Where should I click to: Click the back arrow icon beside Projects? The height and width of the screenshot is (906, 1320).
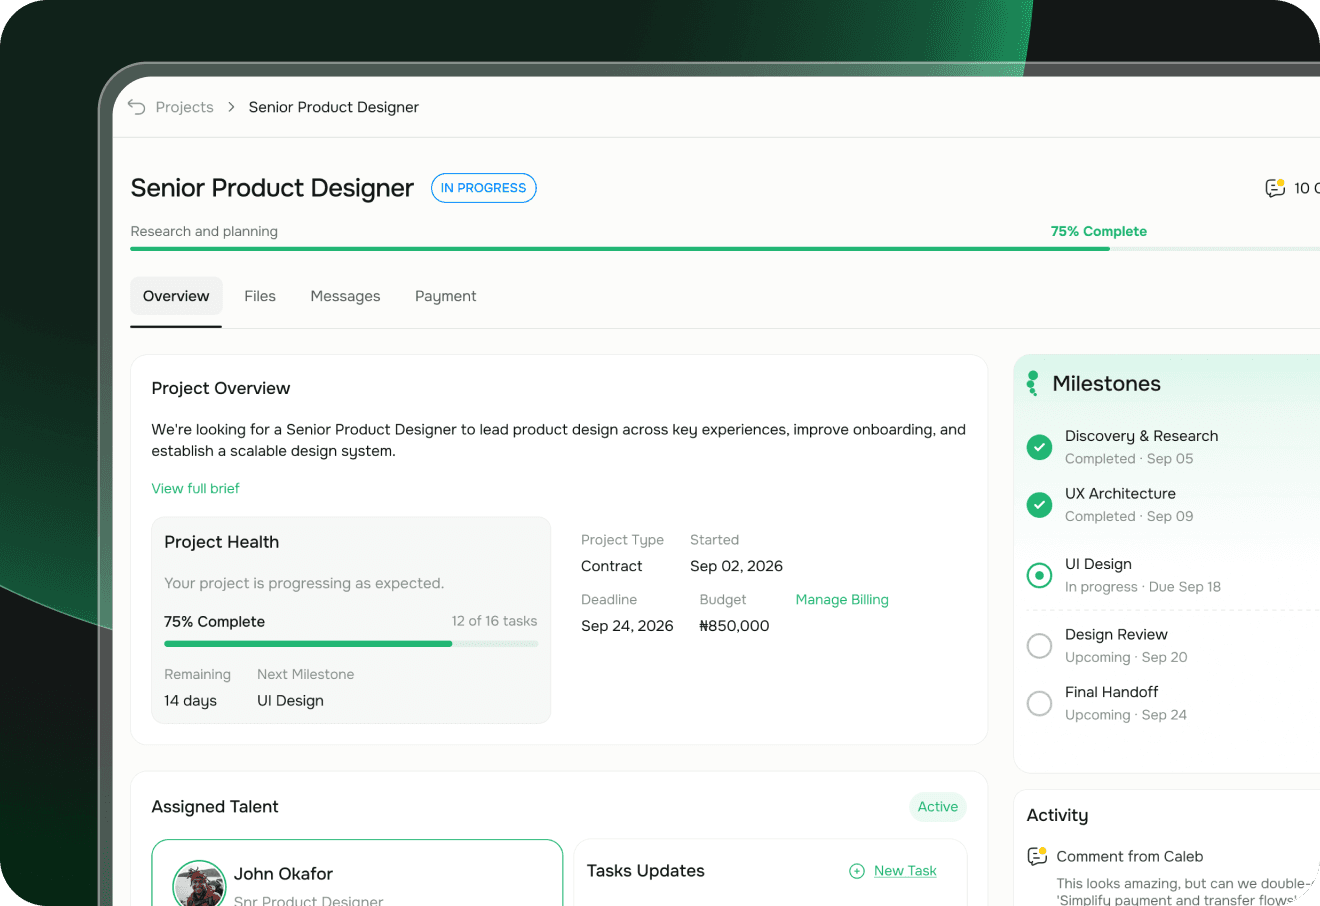click(x=137, y=107)
